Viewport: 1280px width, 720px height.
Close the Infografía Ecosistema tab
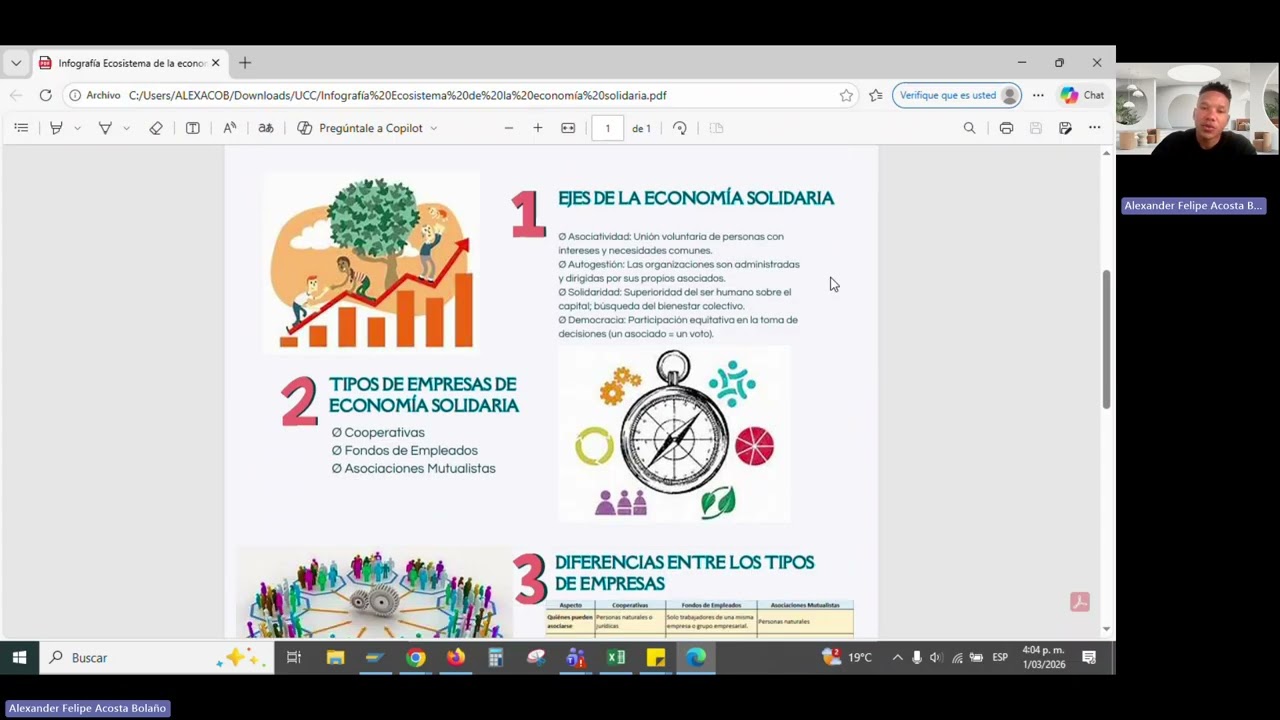pos(215,63)
